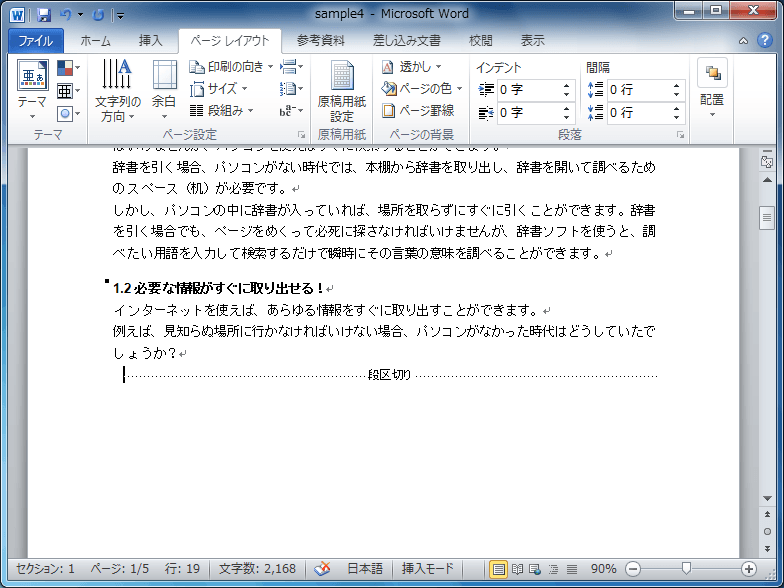Switch to ホーム tab
Screen dimensions: 784x588
click(x=96, y=41)
